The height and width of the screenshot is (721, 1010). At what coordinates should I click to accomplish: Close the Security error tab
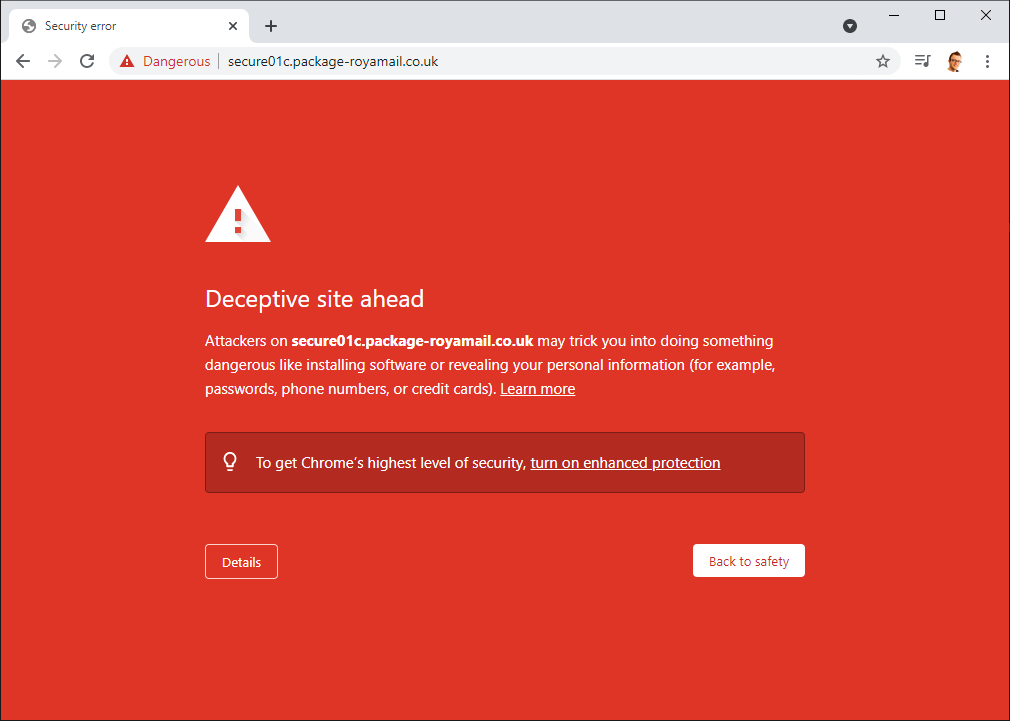tap(233, 26)
